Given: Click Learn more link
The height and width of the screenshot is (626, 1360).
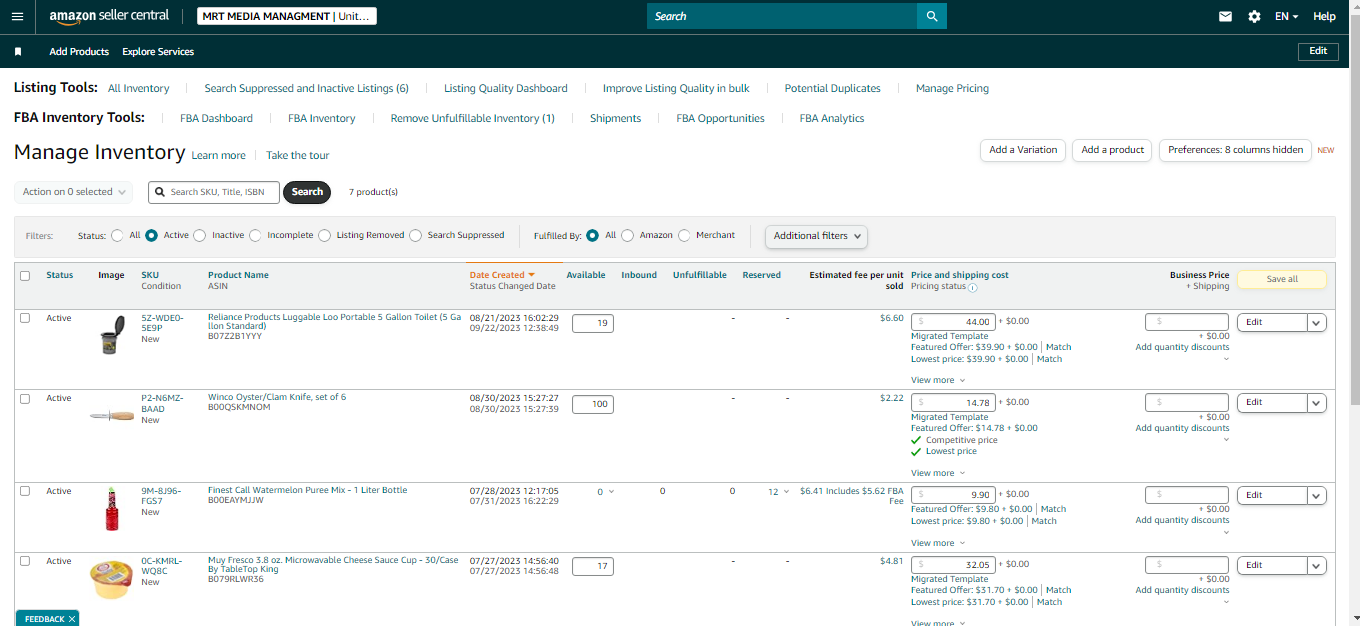Looking at the screenshot, I should point(218,156).
